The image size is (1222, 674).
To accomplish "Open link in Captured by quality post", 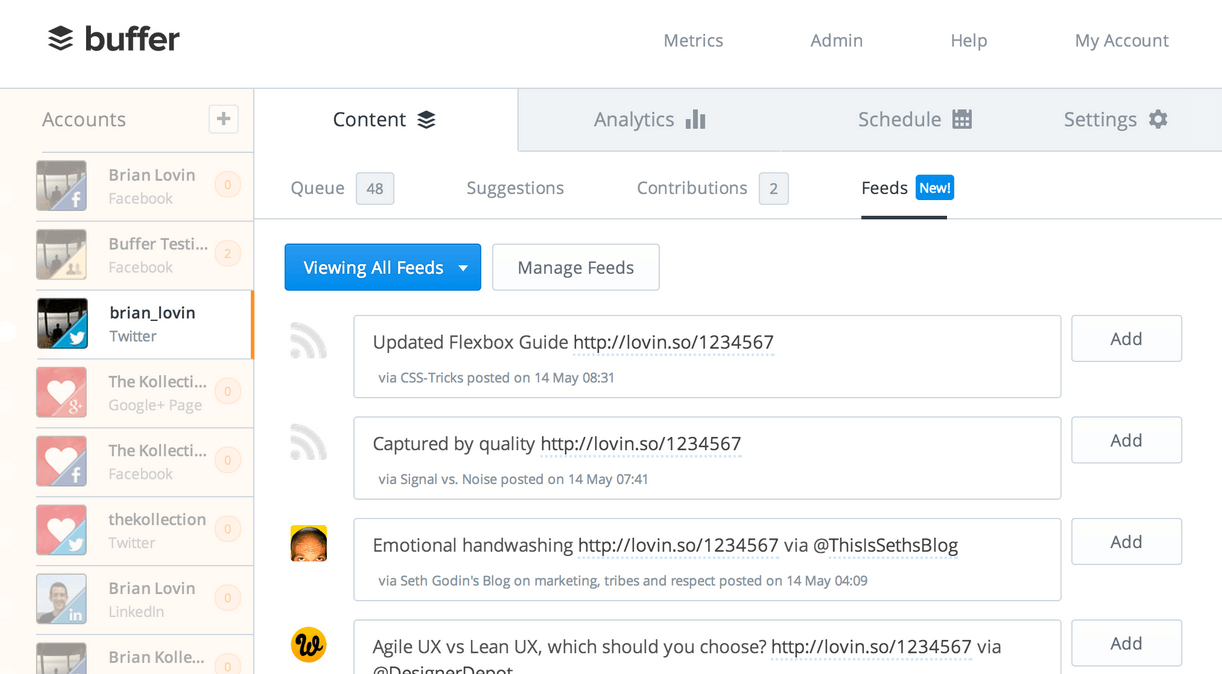I will coord(641,444).
